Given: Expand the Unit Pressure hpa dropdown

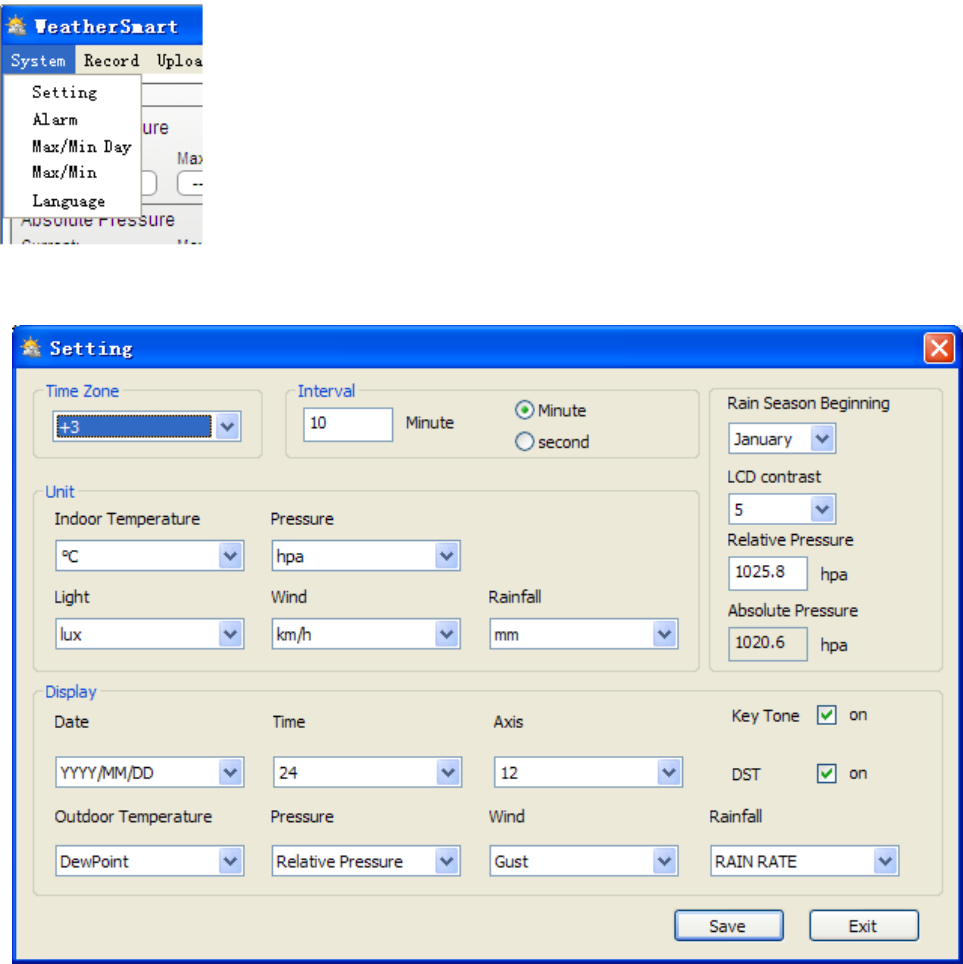Looking at the screenshot, I should (447, 556).
